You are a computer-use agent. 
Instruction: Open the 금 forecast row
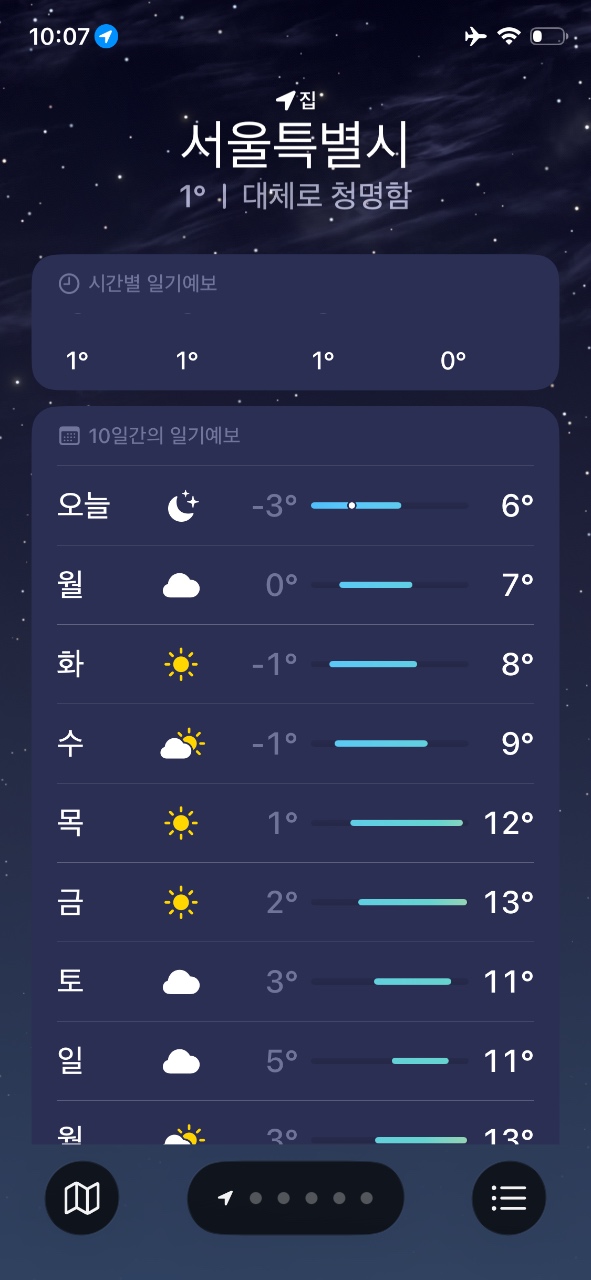click(x=295, y=902)
